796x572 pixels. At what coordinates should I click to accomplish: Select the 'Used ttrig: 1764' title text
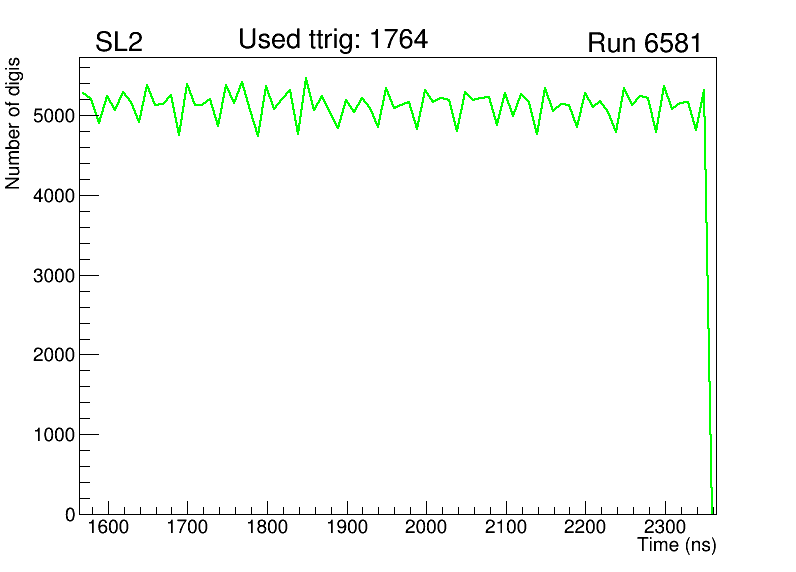(333, 40)
